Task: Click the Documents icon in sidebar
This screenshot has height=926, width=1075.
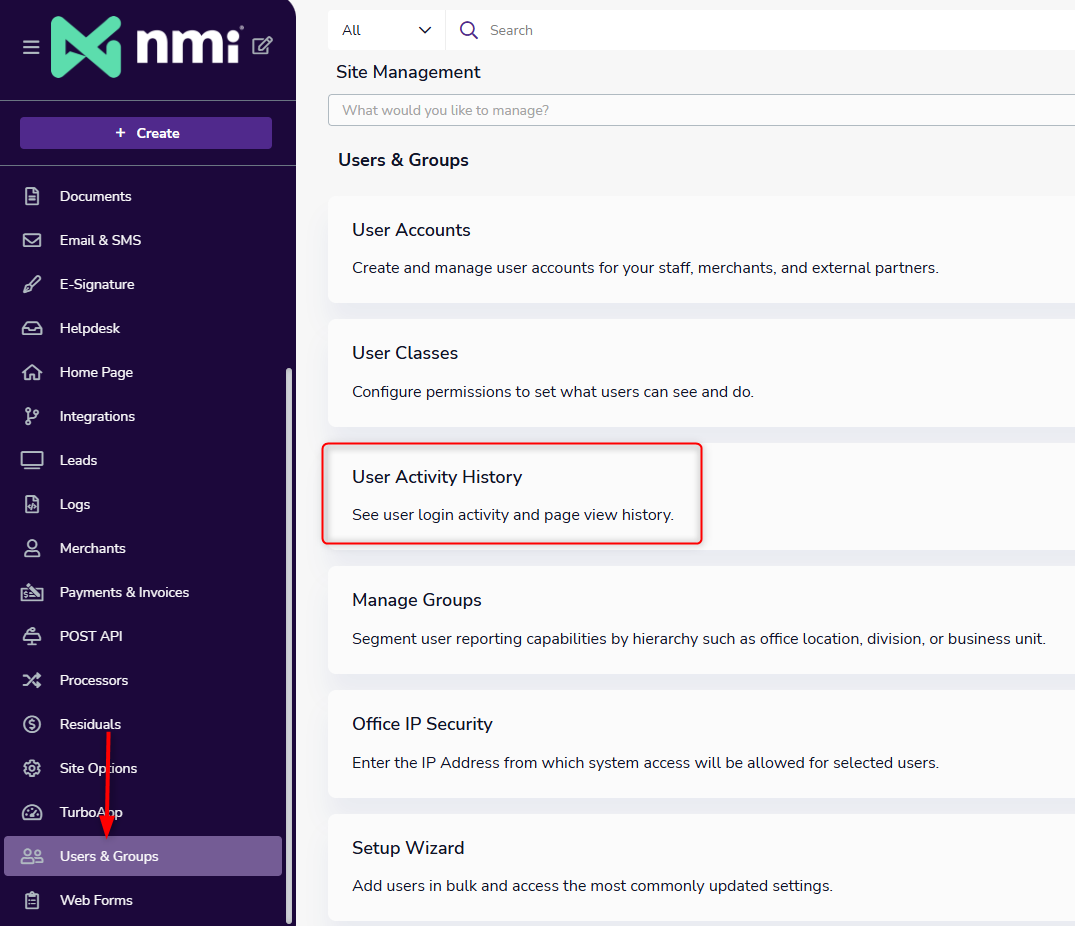Action: click(x=32, y=196)
